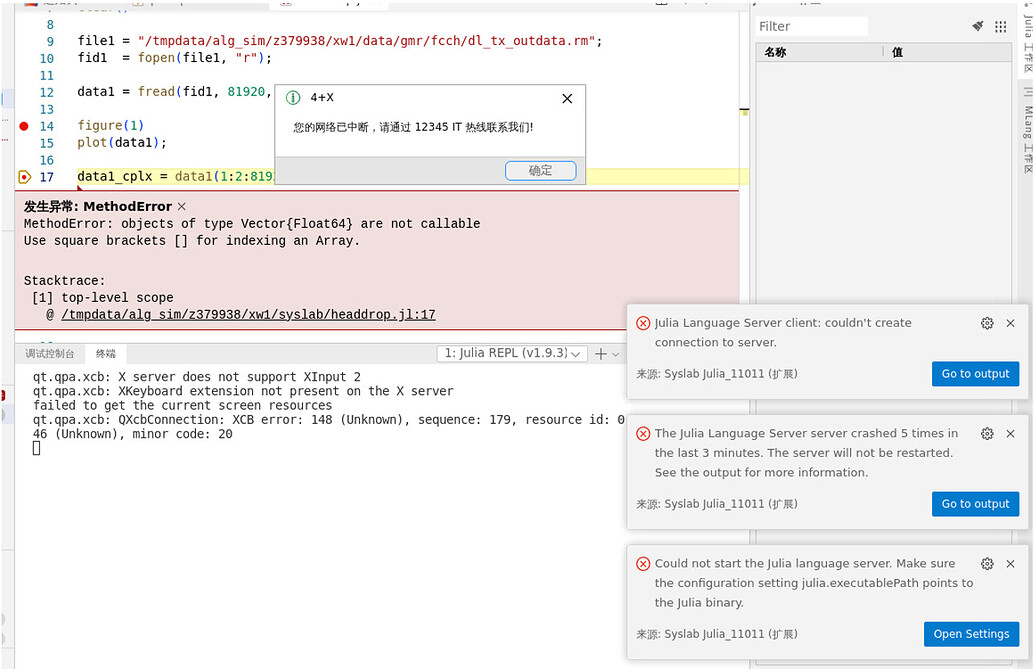Image resolution: width=1035 pixels, height=672 pixels.
Task: Click line number 9 in the gutter
Action: (x=50, y=41)
